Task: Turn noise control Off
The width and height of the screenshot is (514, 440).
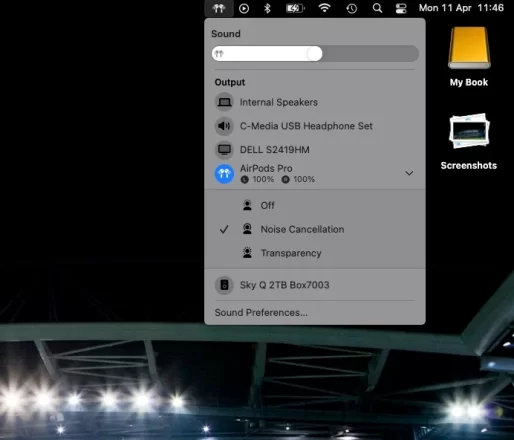Action: point(315,205)
